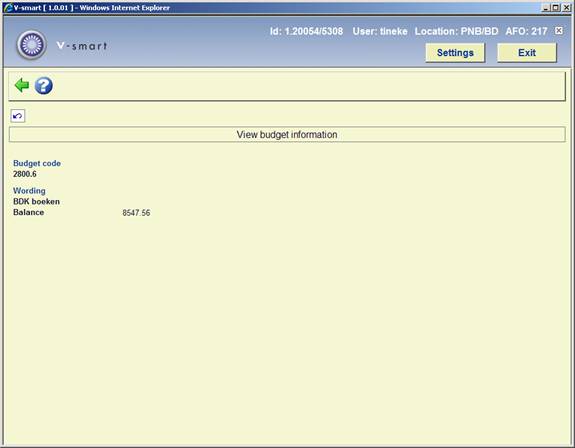Minimize the V-smart browser window
The height and width of the screenshot is (448, 575).
546,7
